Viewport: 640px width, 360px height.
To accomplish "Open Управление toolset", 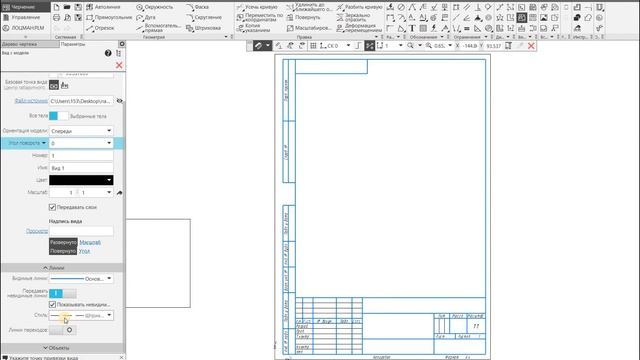I will 25,18.
